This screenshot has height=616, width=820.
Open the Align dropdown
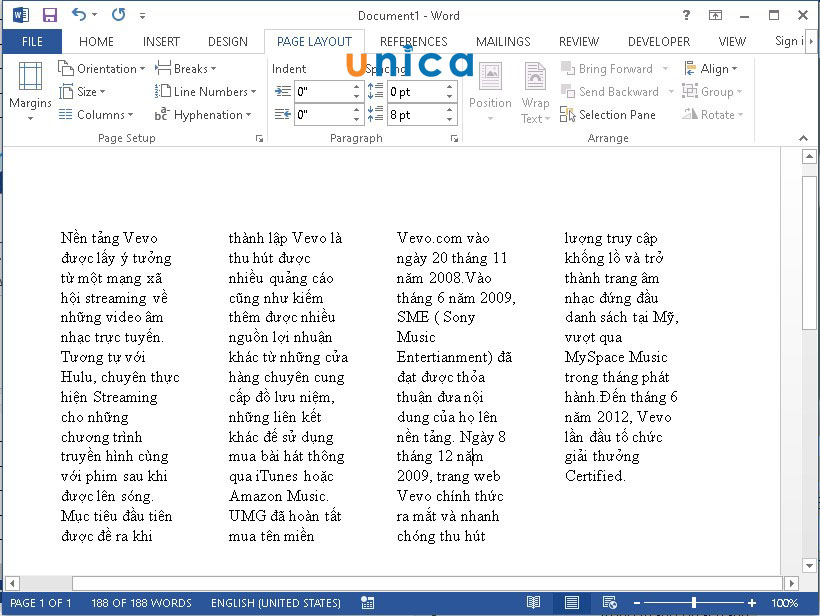711,69
